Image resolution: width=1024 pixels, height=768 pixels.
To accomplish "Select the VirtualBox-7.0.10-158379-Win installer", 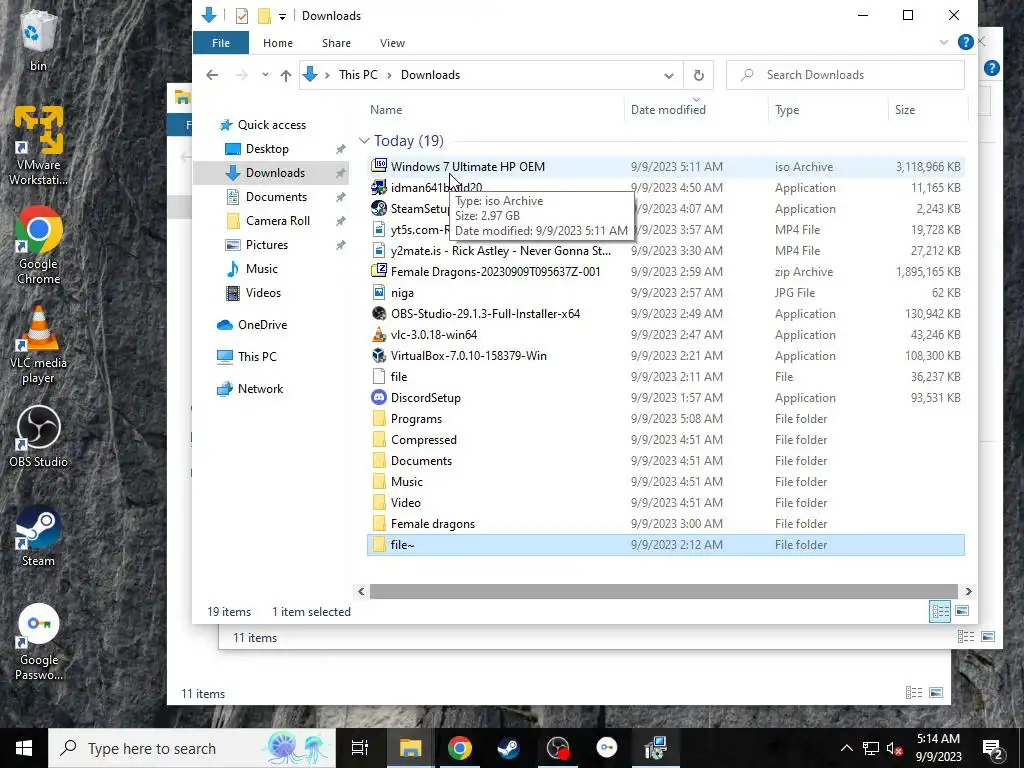I will [665, 355].
